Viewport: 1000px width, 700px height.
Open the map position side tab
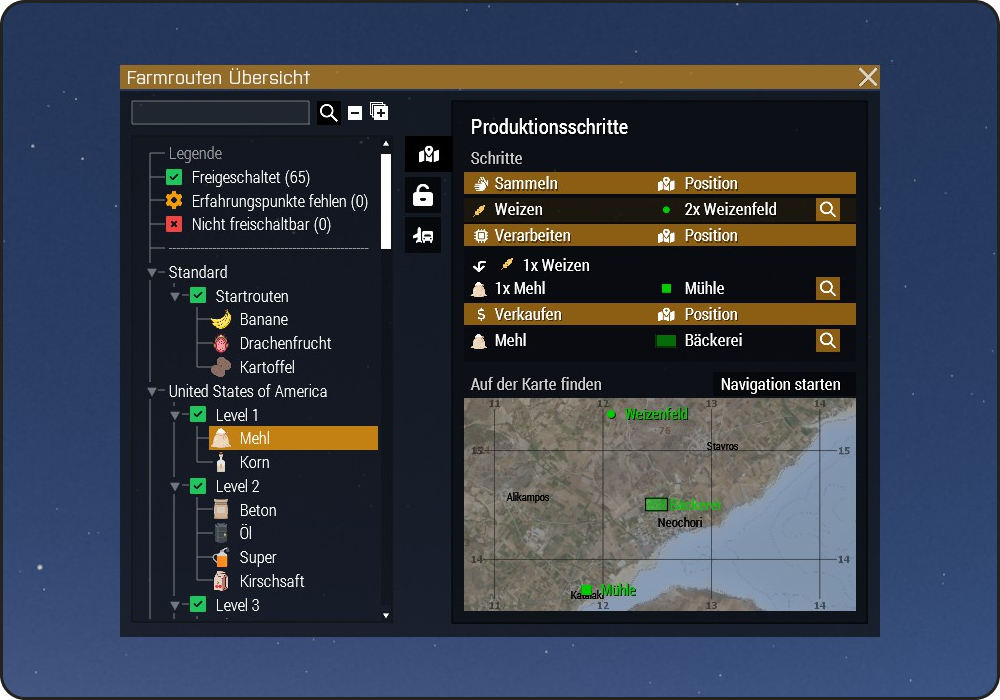click(x=429, y=154)
